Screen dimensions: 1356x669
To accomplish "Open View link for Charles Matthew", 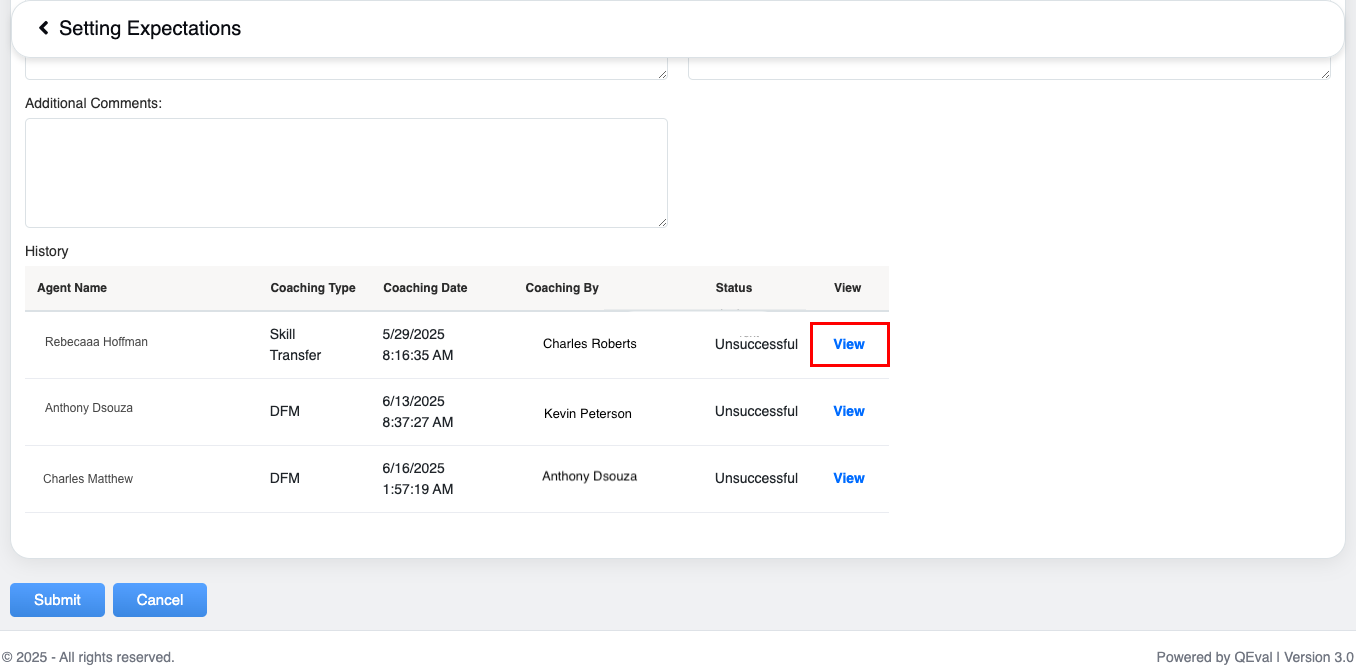I will pos(849,478).
